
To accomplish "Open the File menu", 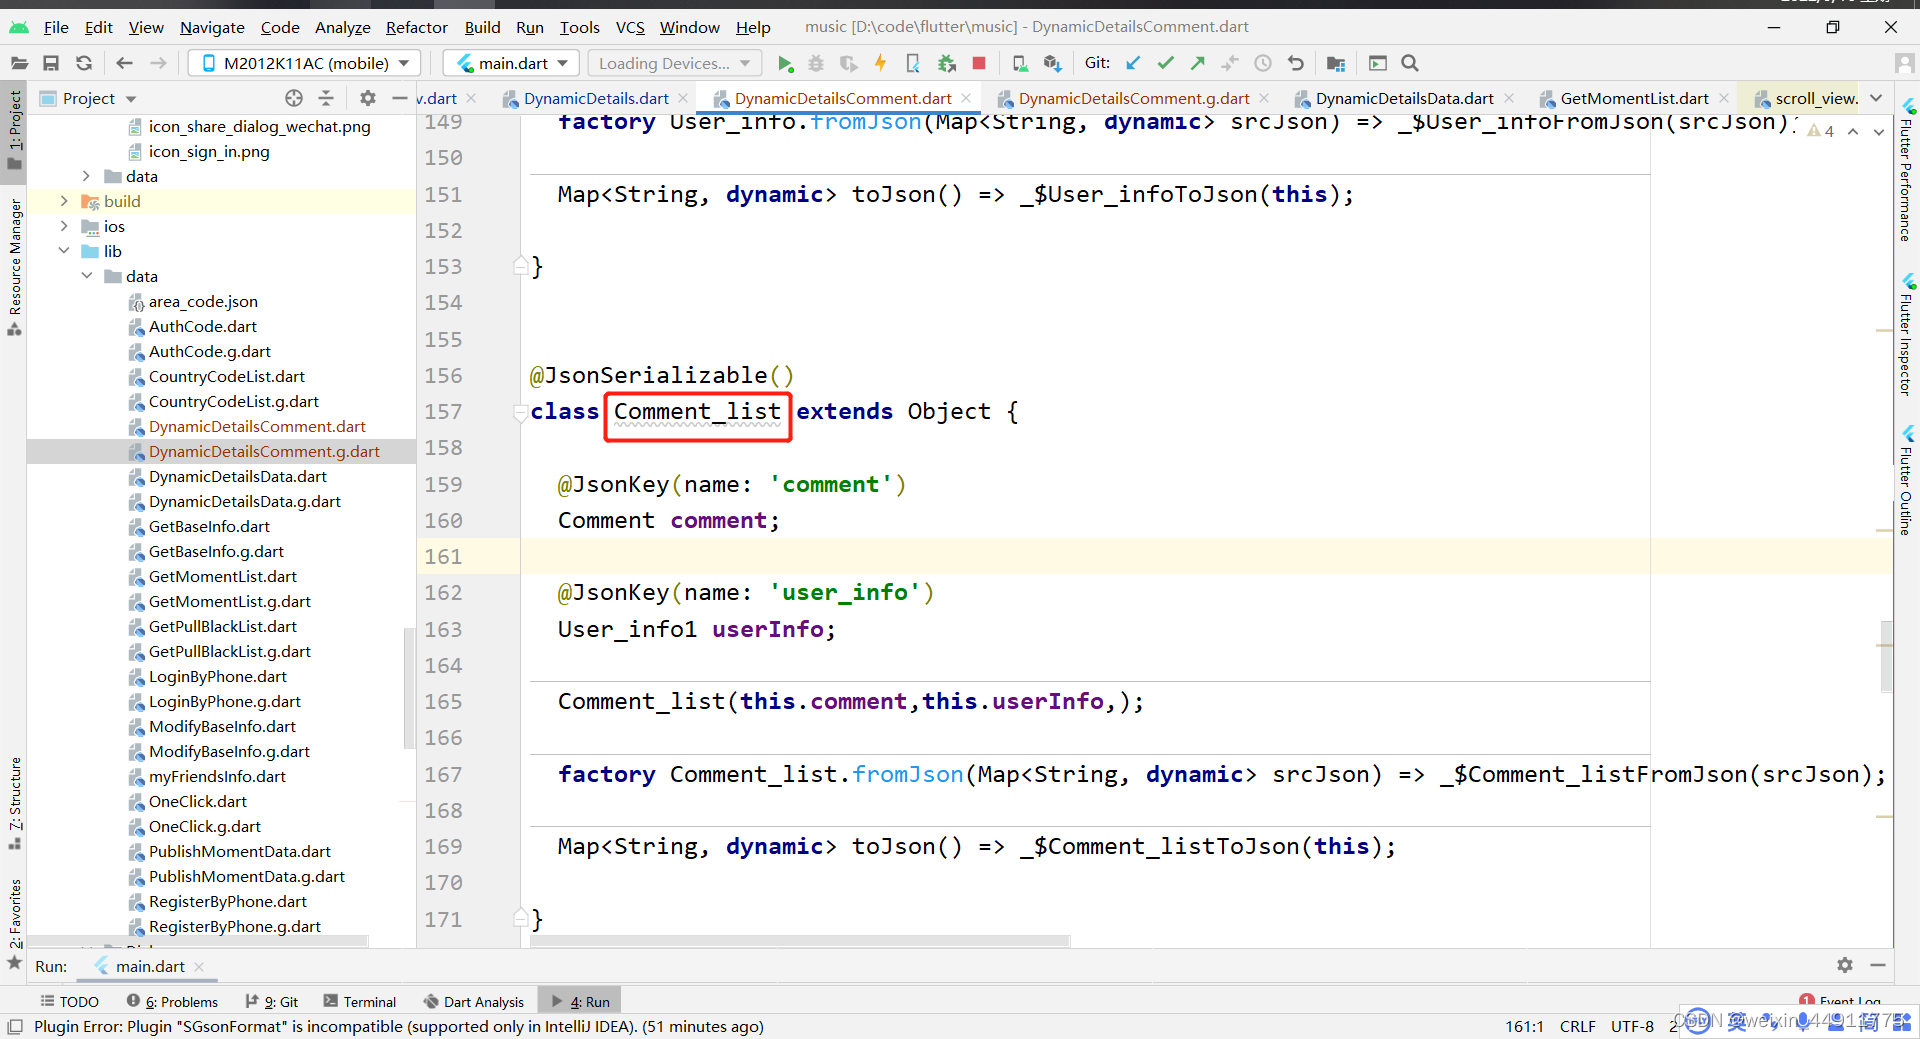I will click(x=56, y=27).
